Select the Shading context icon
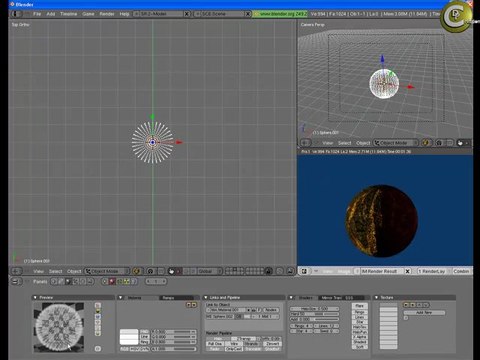Screen dimensions: 480x360 pos(68,282)
